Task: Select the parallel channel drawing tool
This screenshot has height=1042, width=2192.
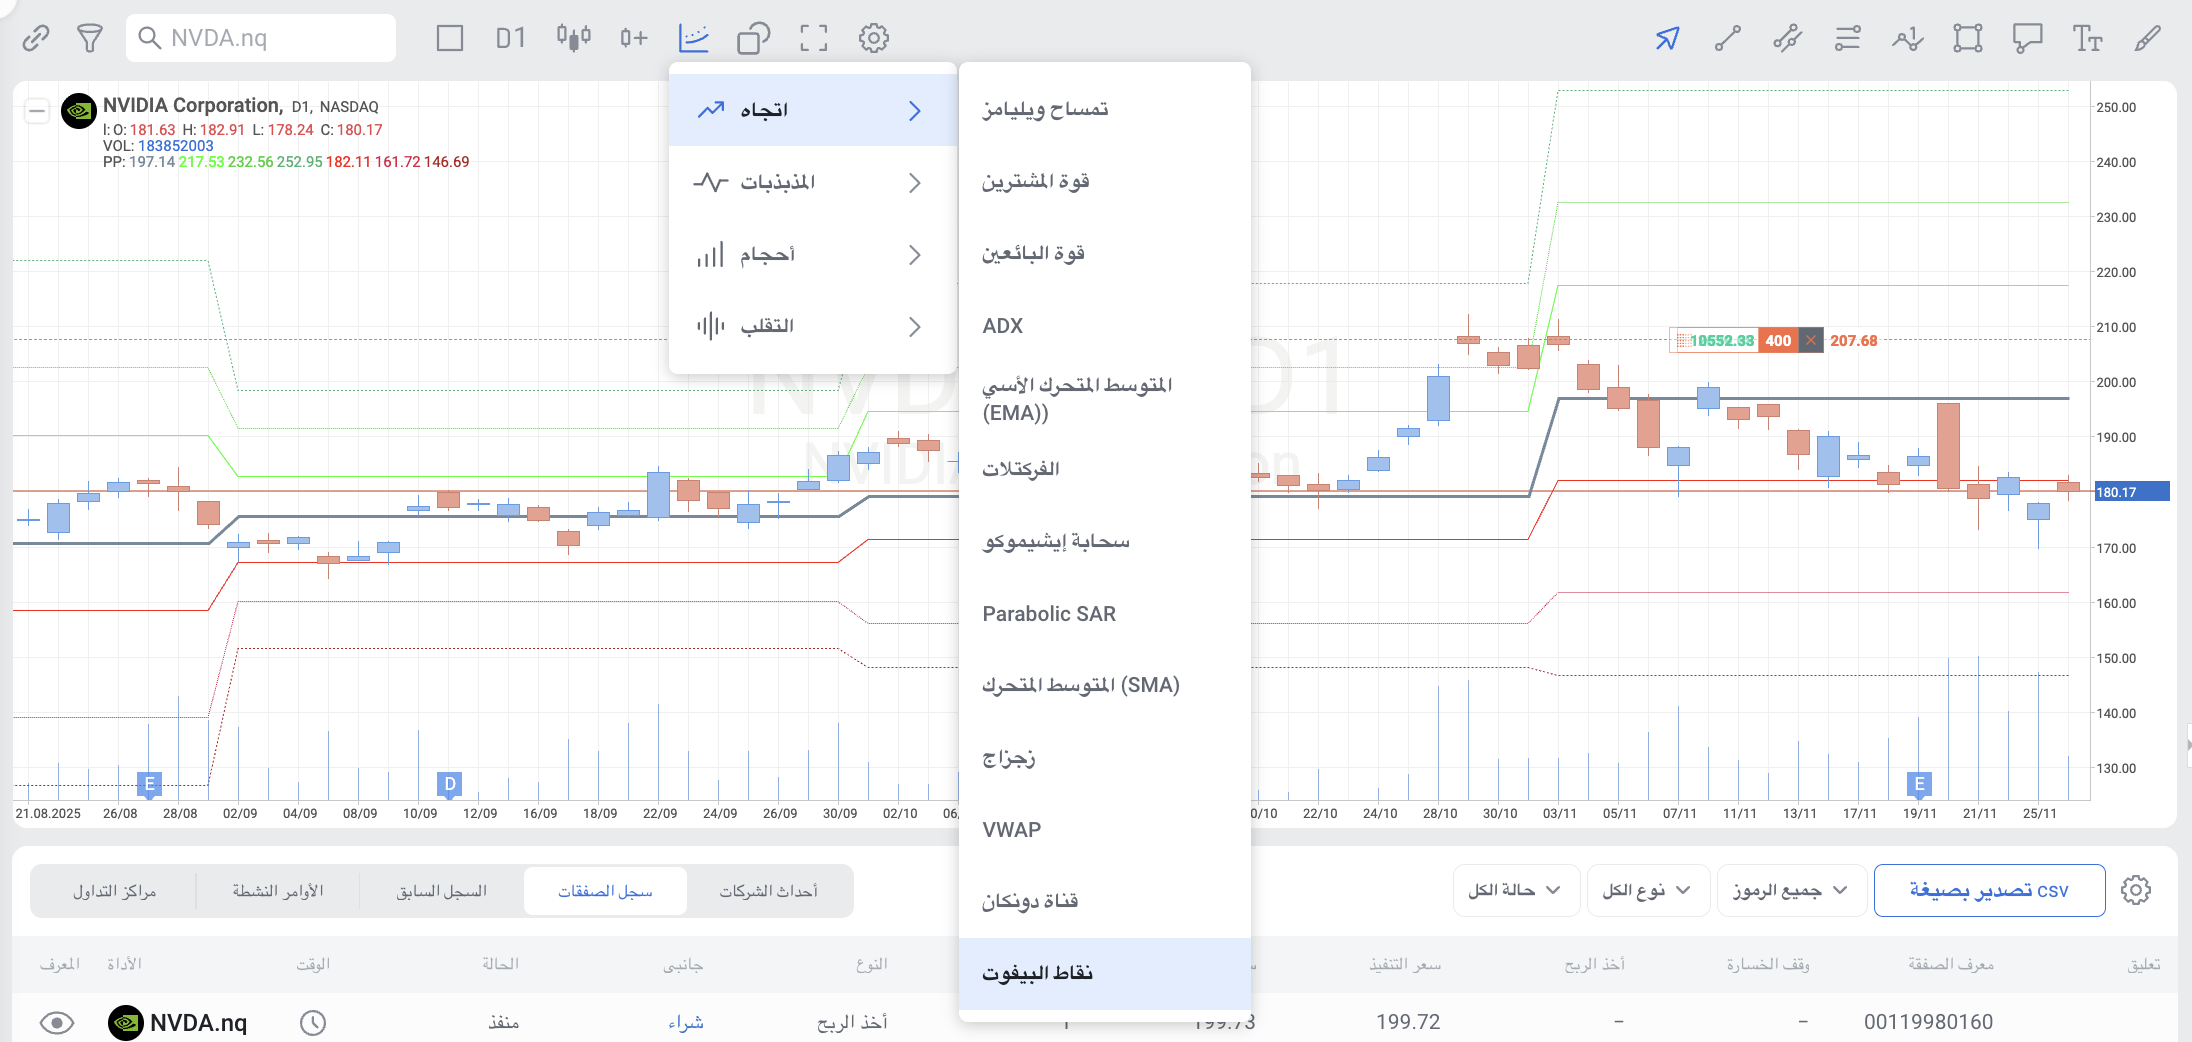Action: (x=1787, y=38)
